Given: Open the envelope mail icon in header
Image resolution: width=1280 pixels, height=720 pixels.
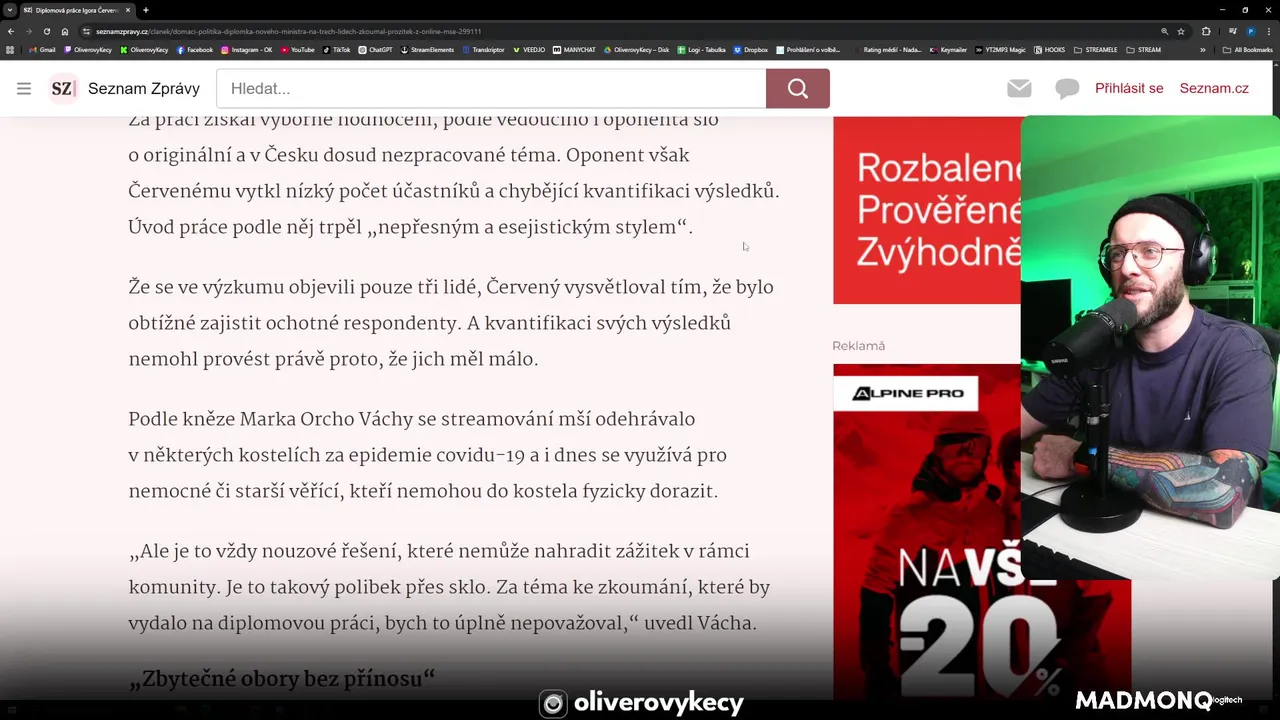Looking at the screenshot, I should tap(1019, 88).
